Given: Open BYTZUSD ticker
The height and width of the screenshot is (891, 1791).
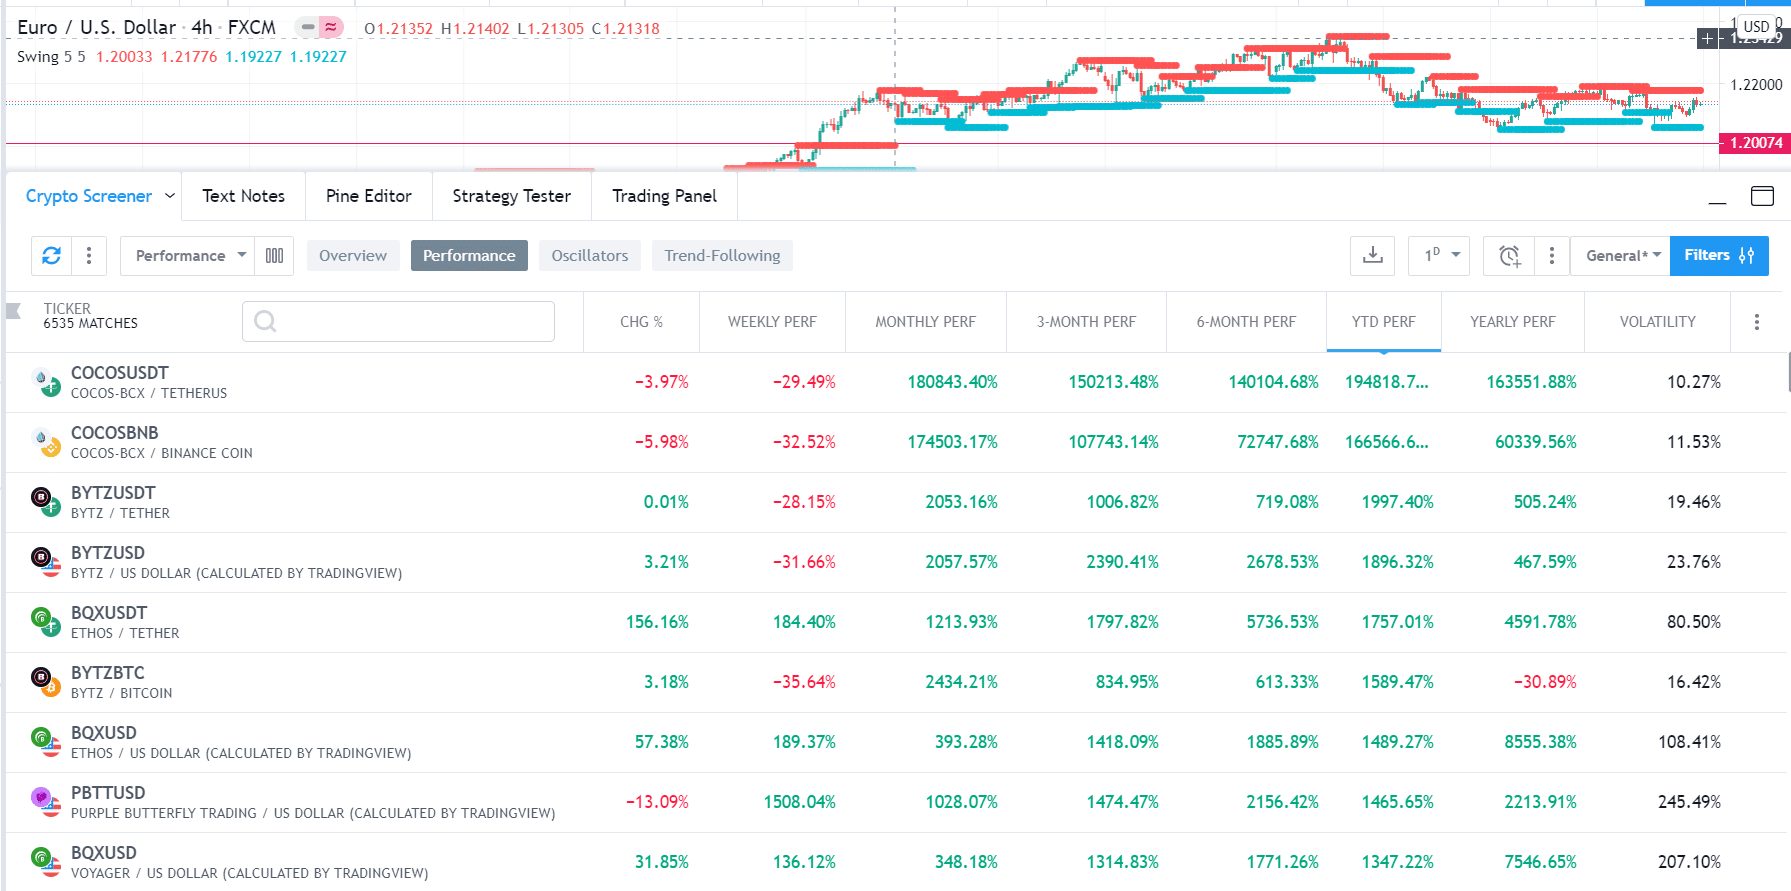Looking at the screenshot, I should coord(108,553).
